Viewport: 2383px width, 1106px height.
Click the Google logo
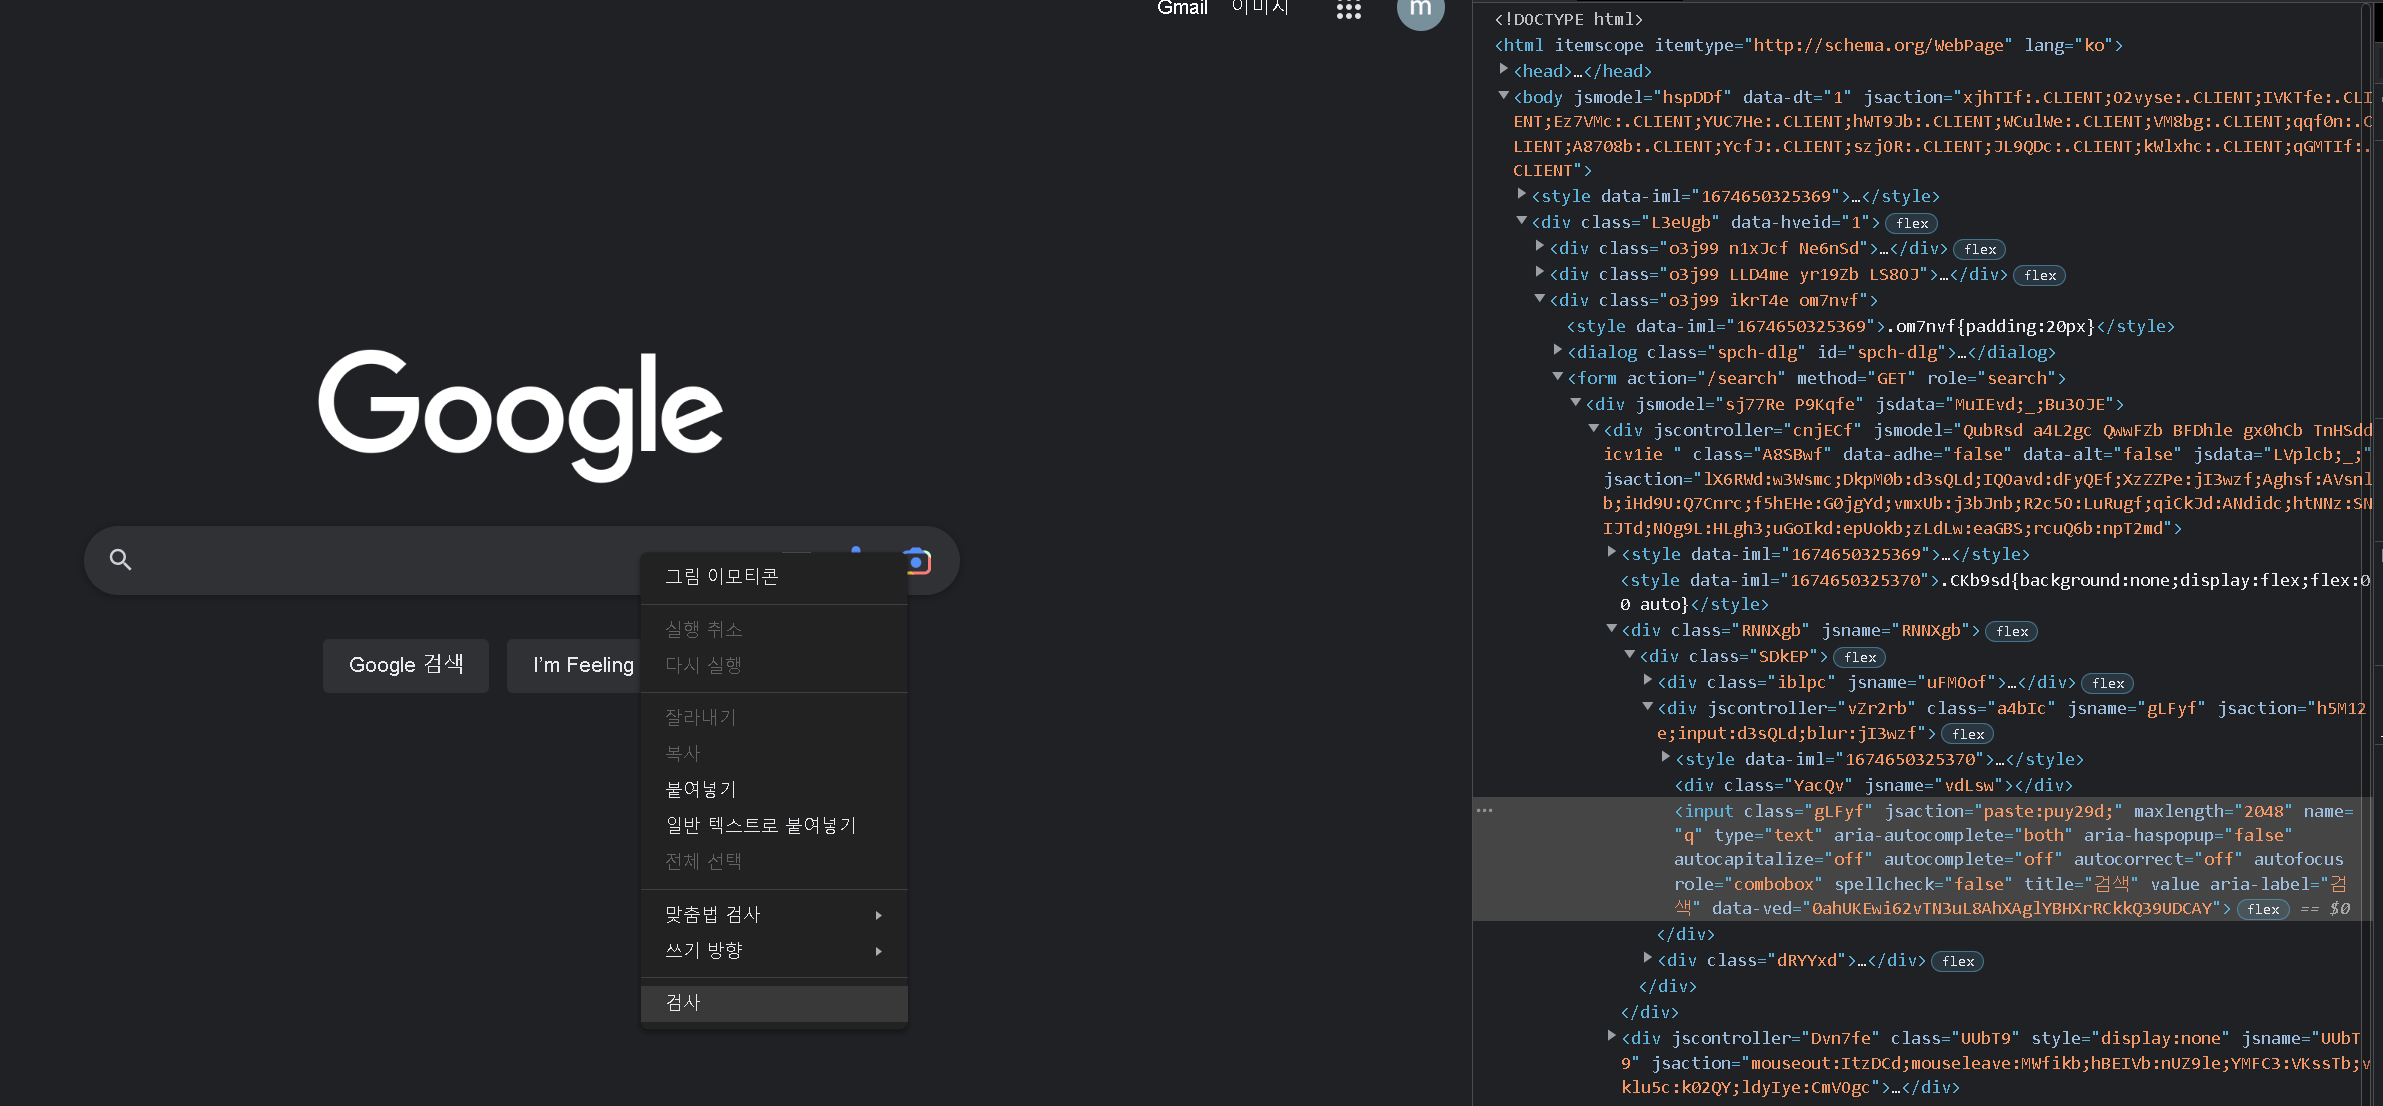point(520,413)
